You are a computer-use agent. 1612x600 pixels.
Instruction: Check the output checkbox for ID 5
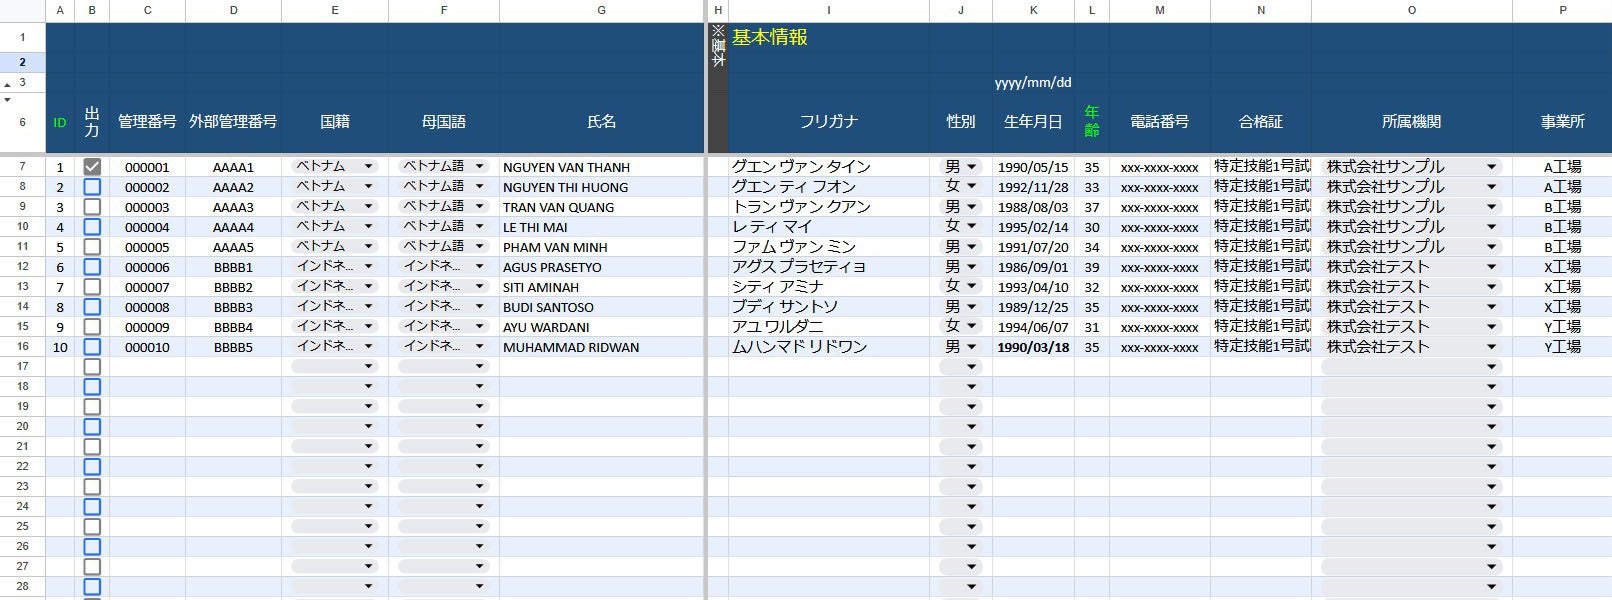[92, 247]
